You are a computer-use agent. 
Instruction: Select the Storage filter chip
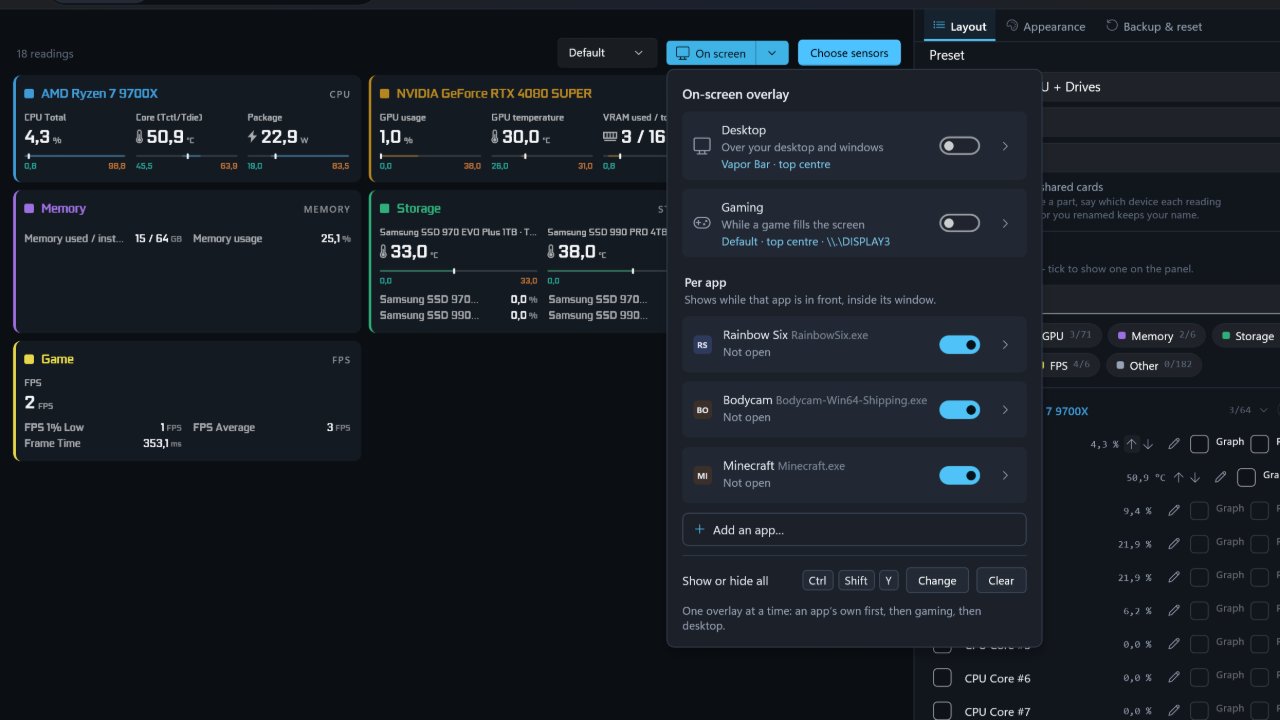[1246, 336]
